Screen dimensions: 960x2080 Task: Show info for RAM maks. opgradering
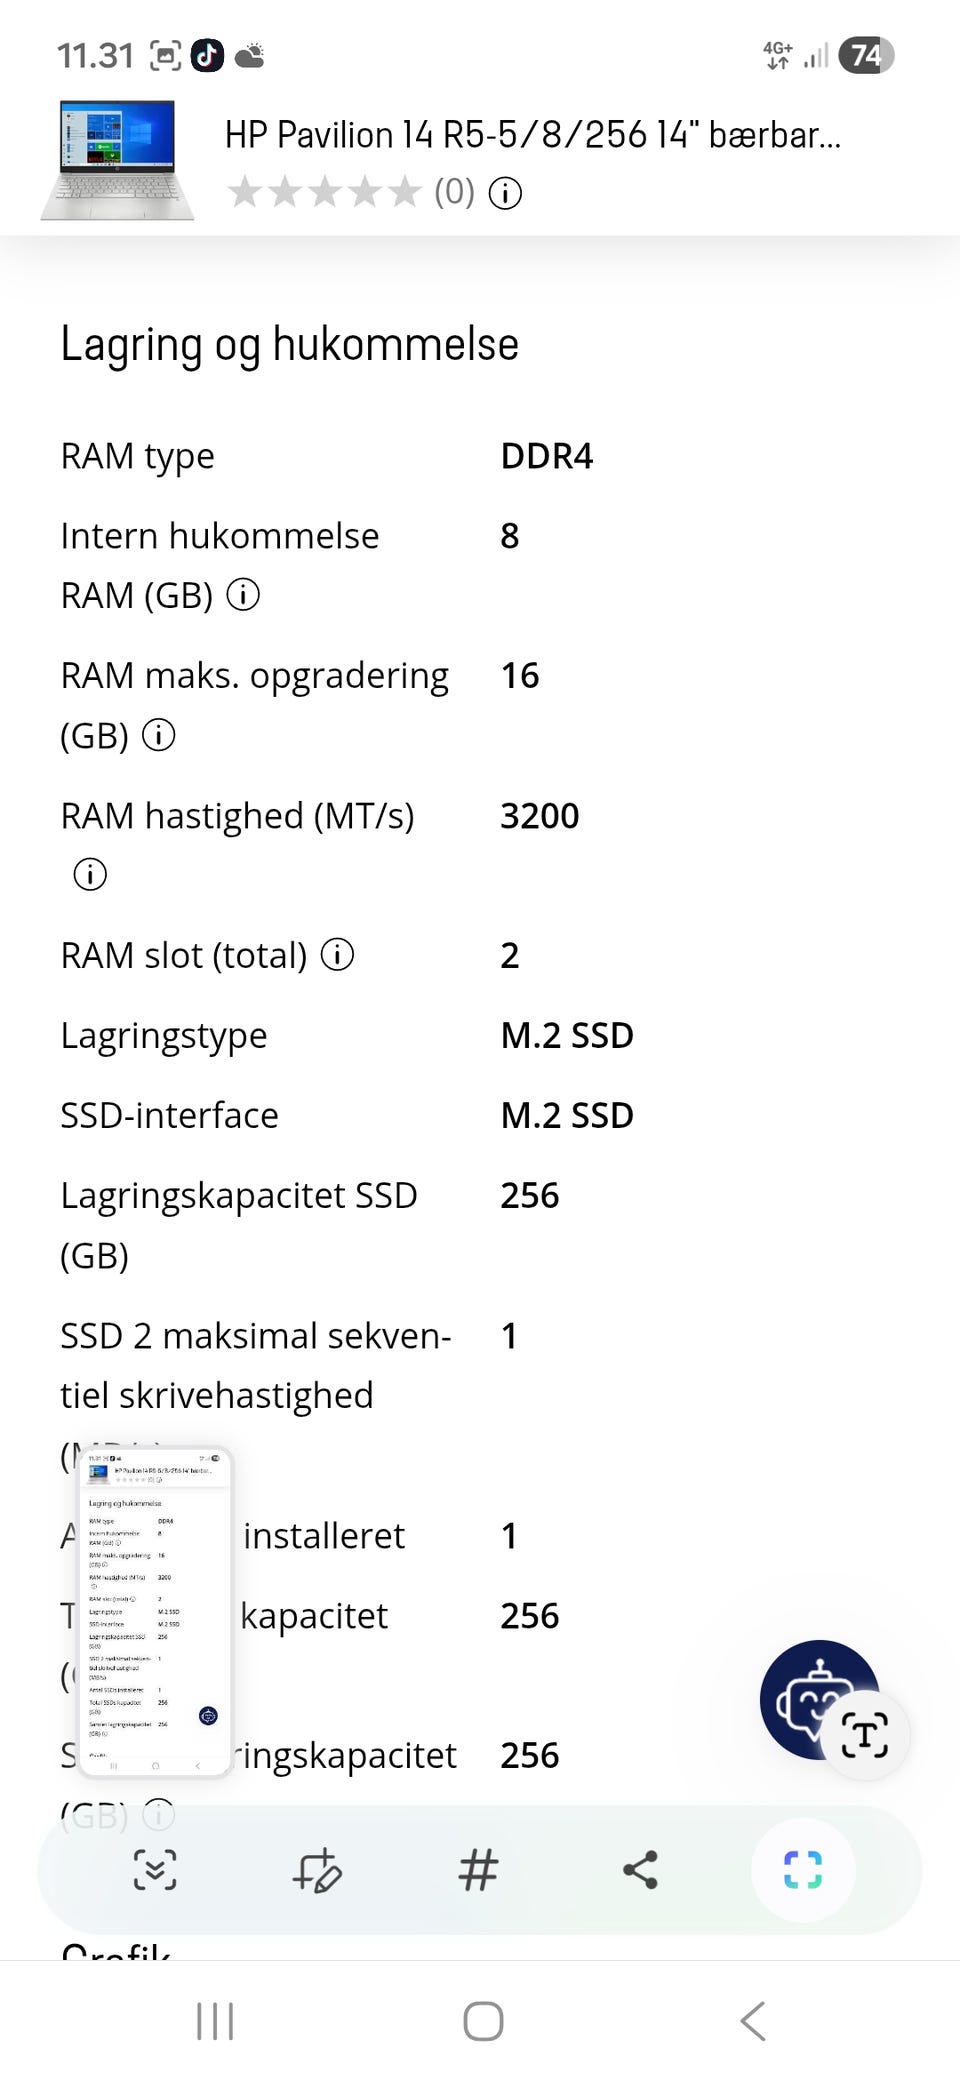159,735
